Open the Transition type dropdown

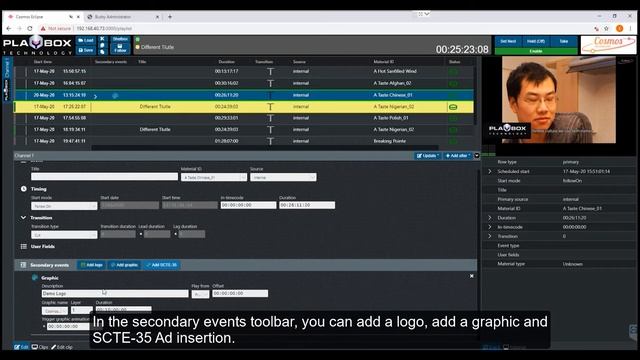pos(64,235)
